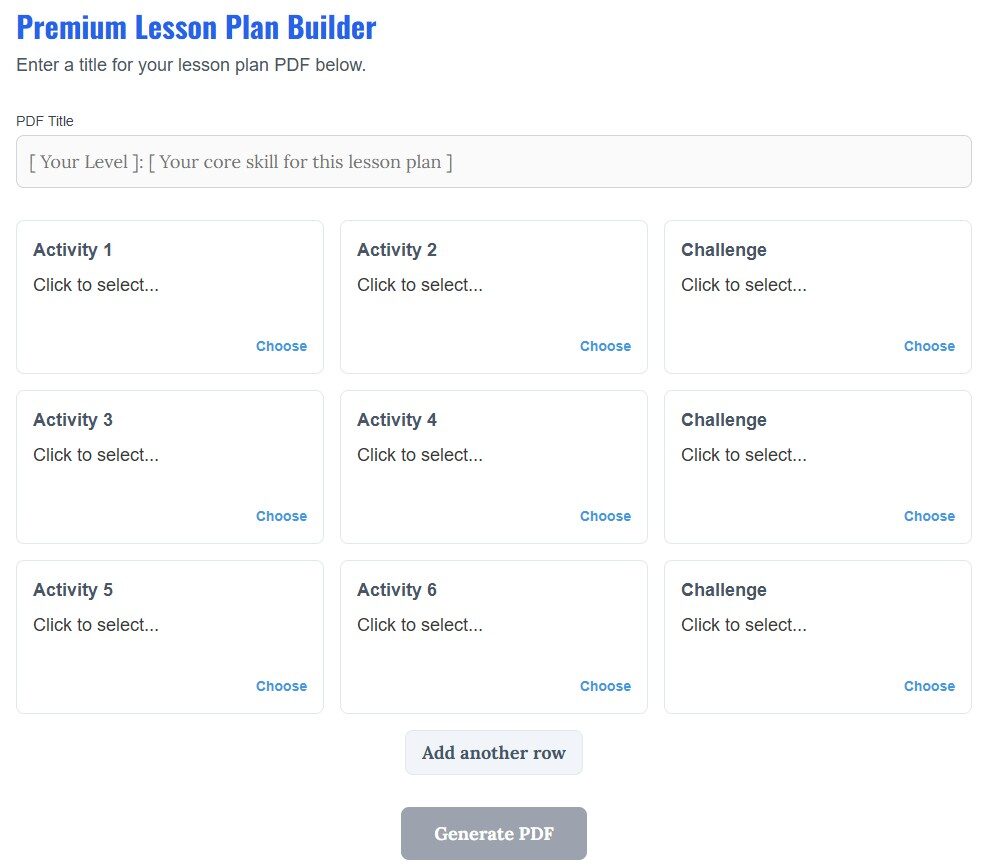This screenshot has height=867, width=988.
Task: Click Choose on the Activity 6 card
Action: click(x=605, y=686)
